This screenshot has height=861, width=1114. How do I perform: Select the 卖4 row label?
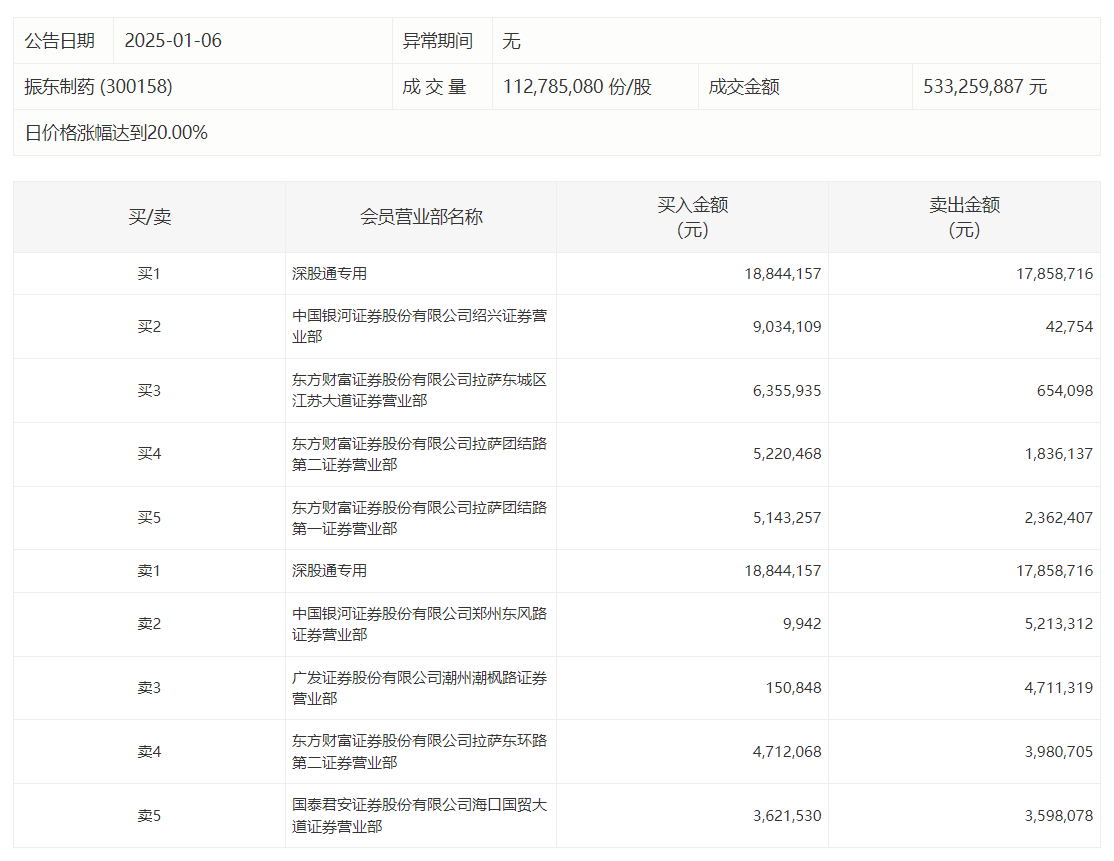(149, 752)
